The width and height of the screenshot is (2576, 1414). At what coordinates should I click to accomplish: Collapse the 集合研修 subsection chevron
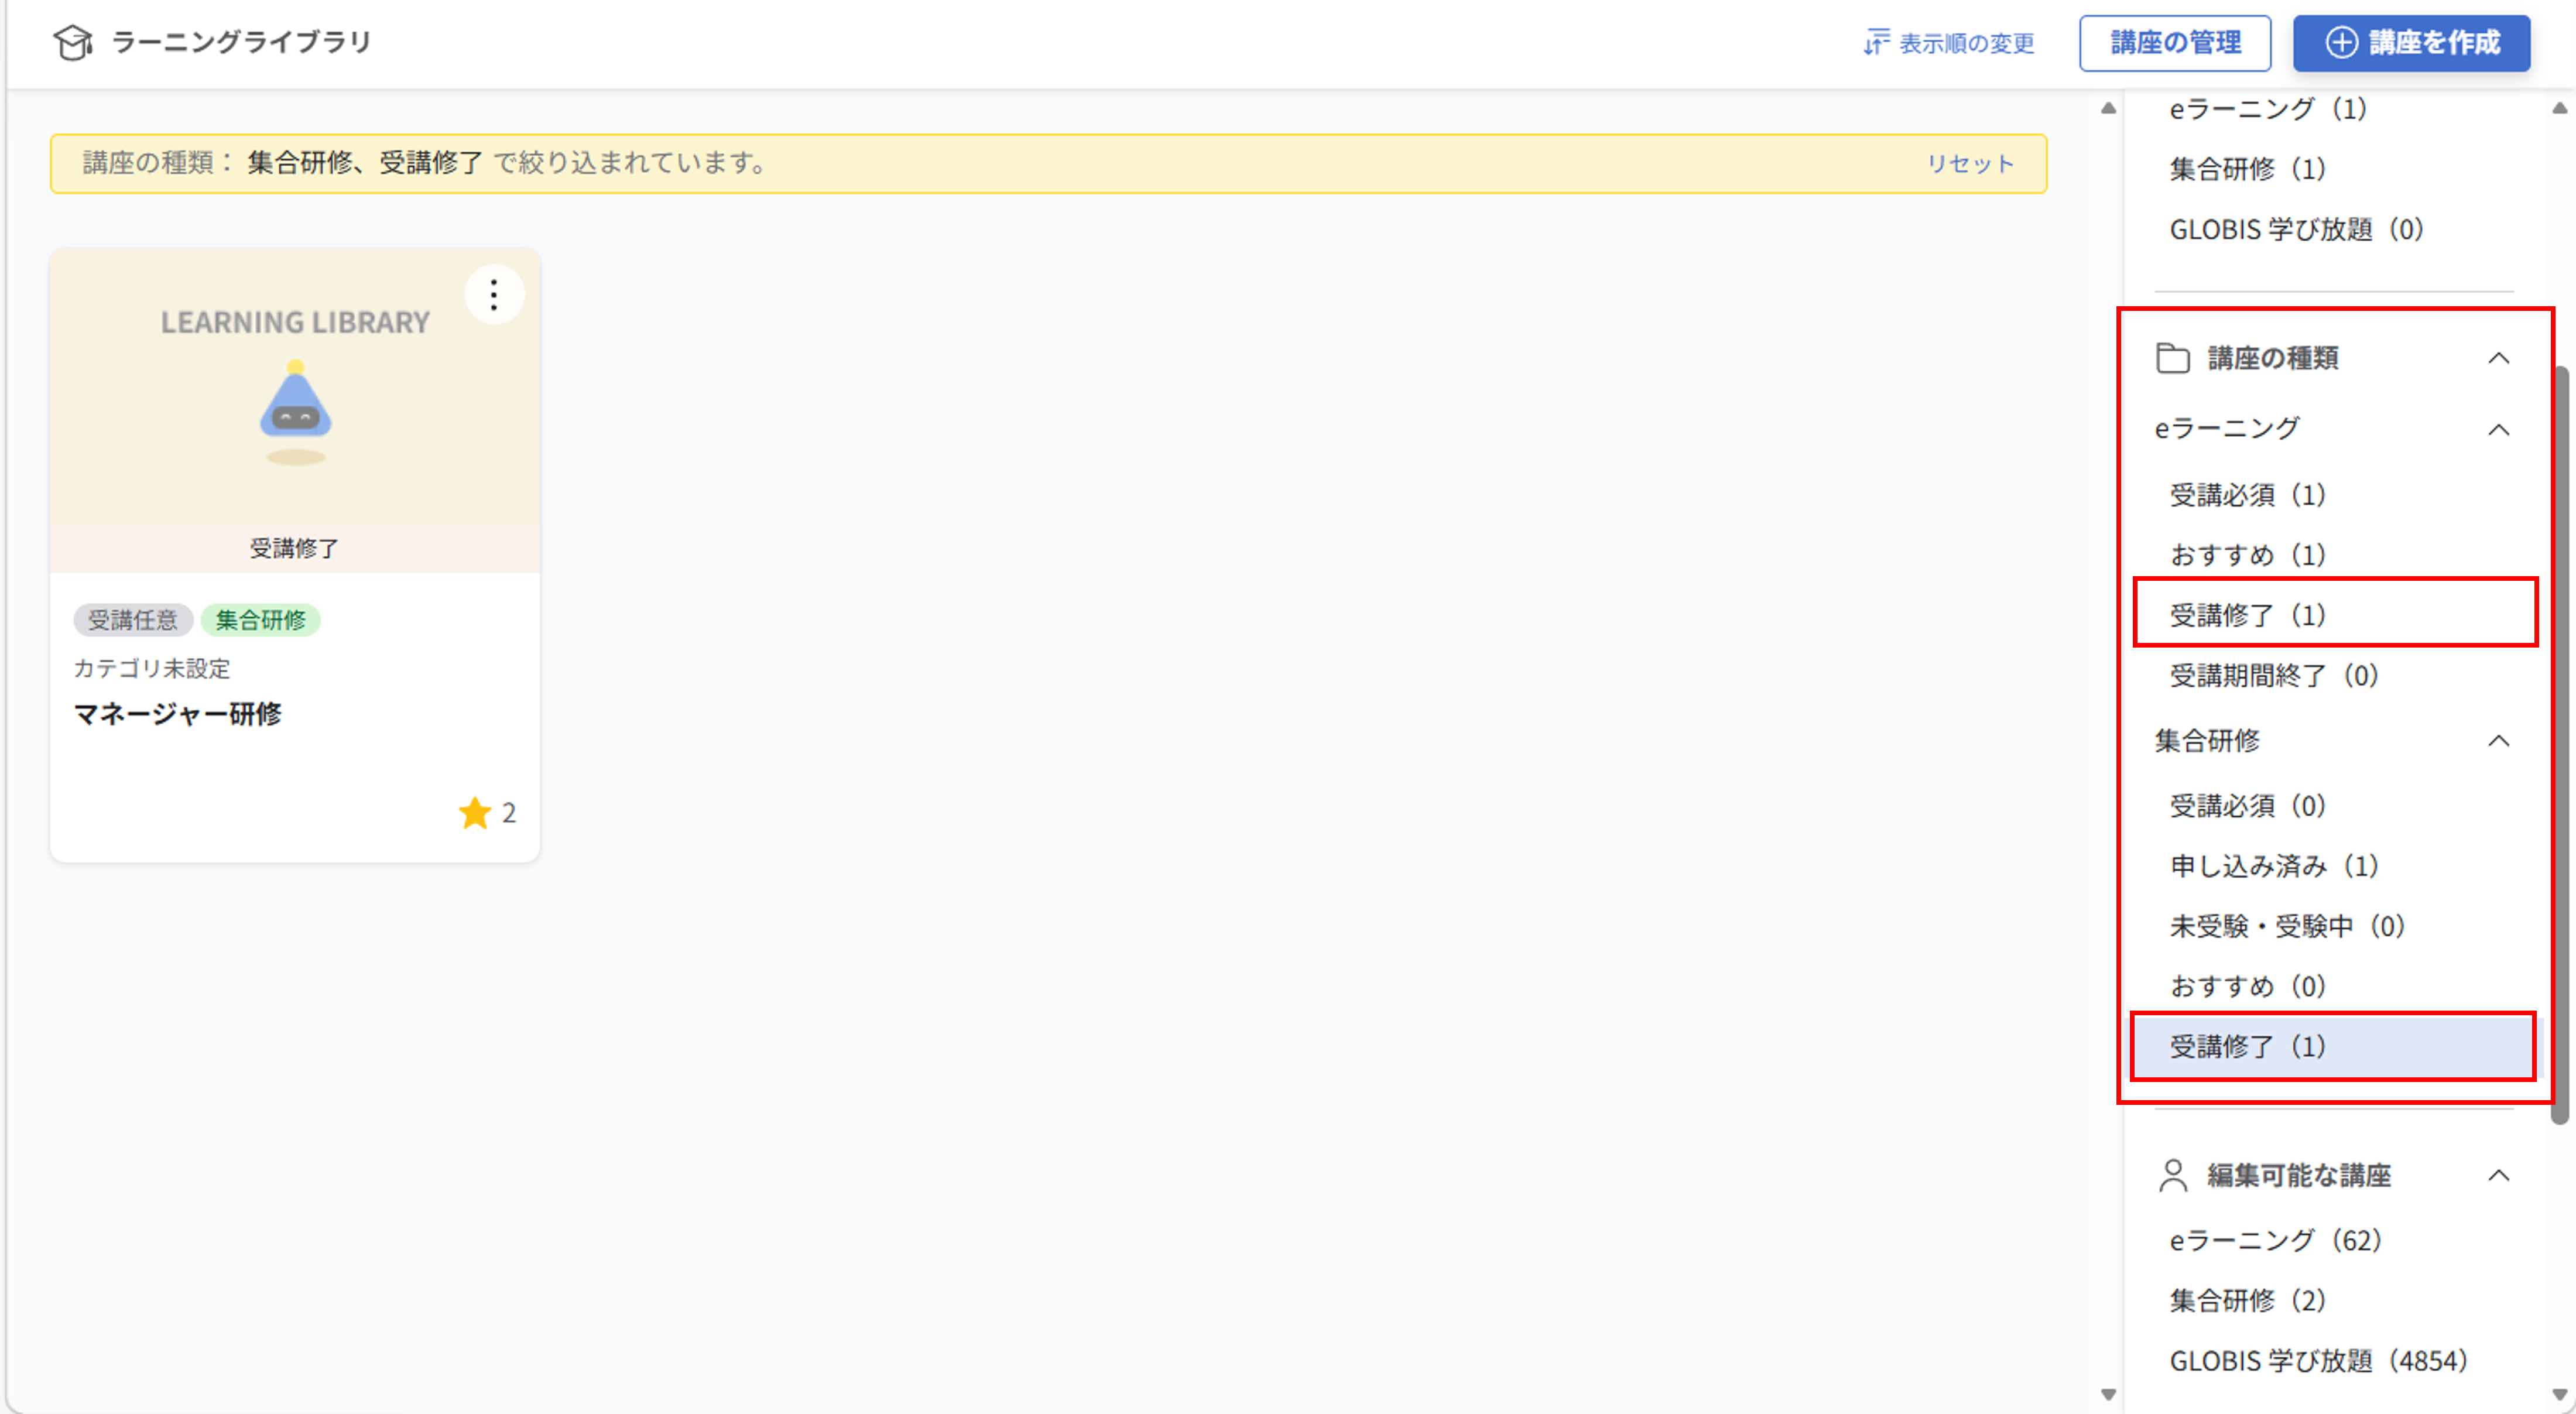[2499, 741]
